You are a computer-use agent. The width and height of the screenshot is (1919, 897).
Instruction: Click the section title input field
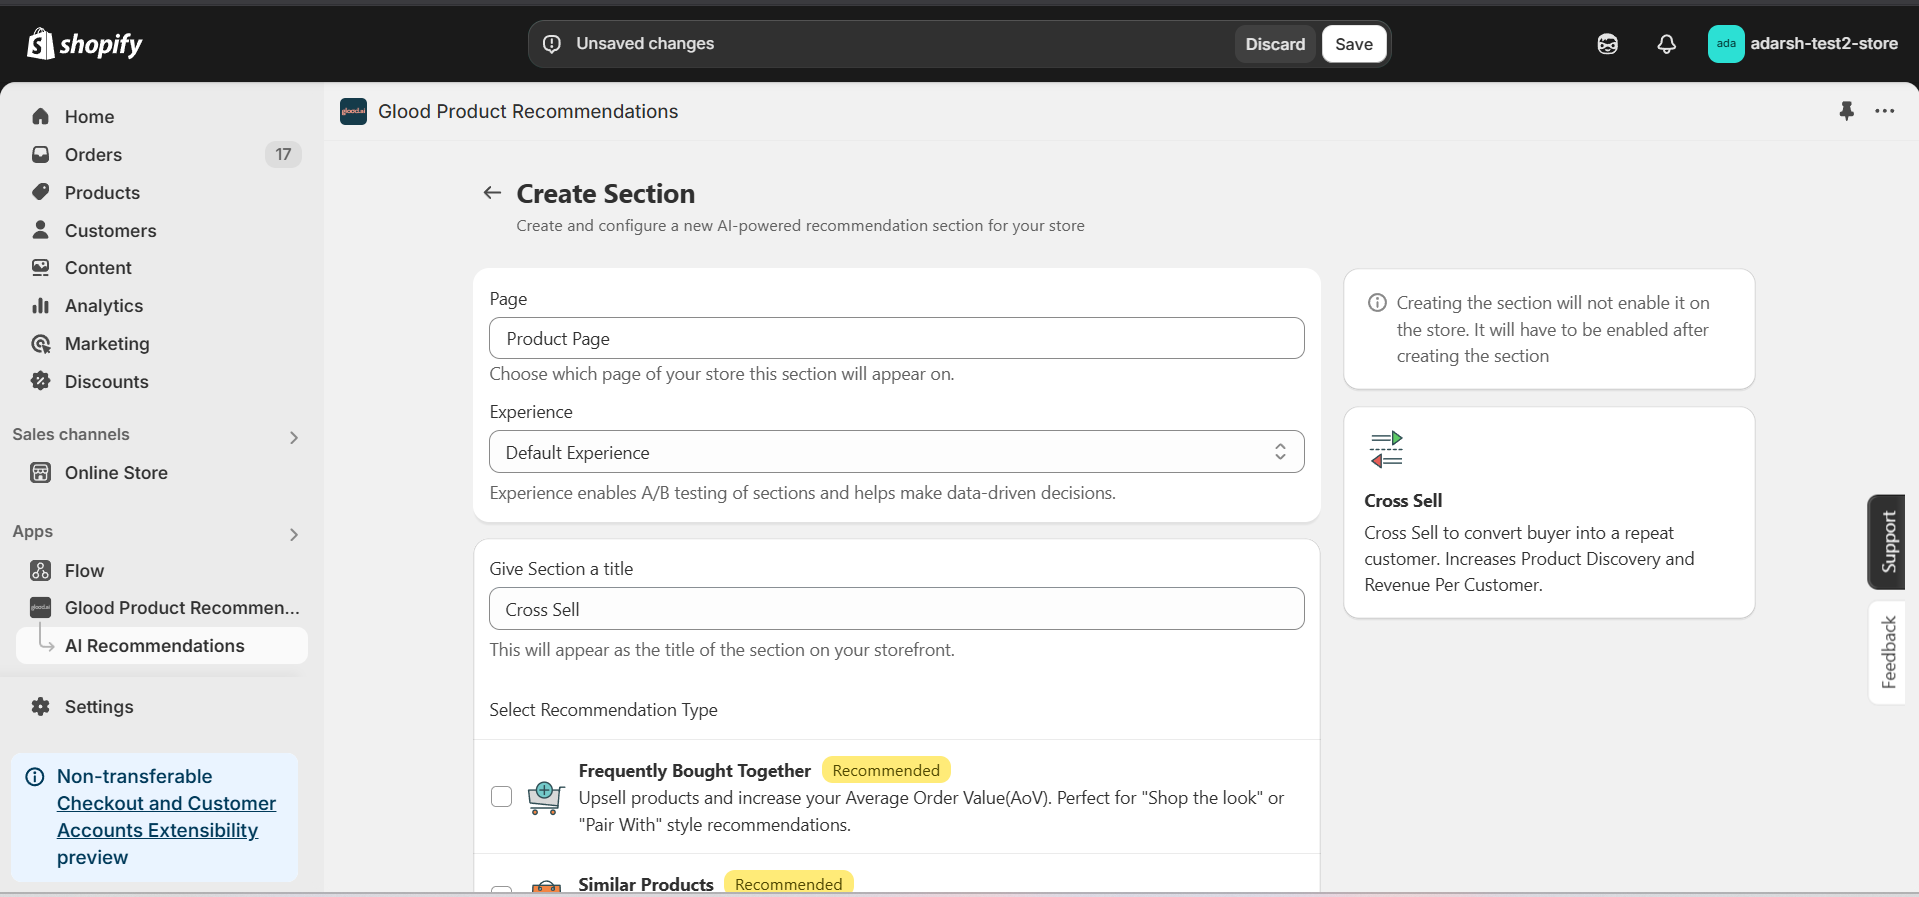[896, 609]
